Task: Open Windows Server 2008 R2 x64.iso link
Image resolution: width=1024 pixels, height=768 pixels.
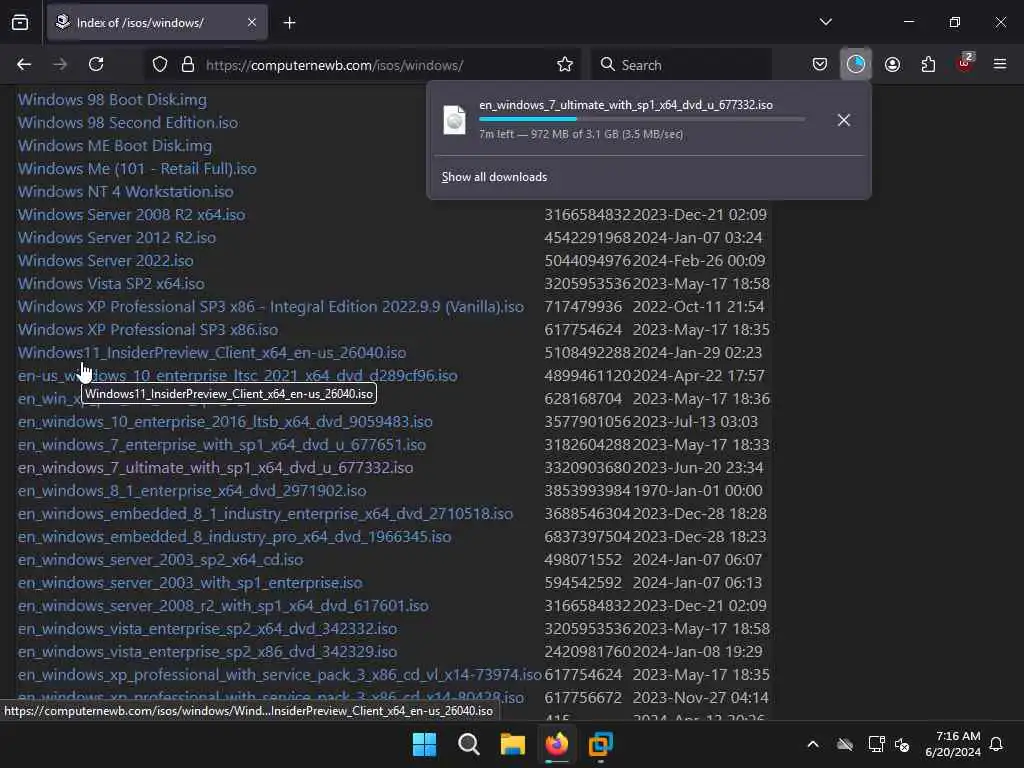Action: [x=131, y=215]
